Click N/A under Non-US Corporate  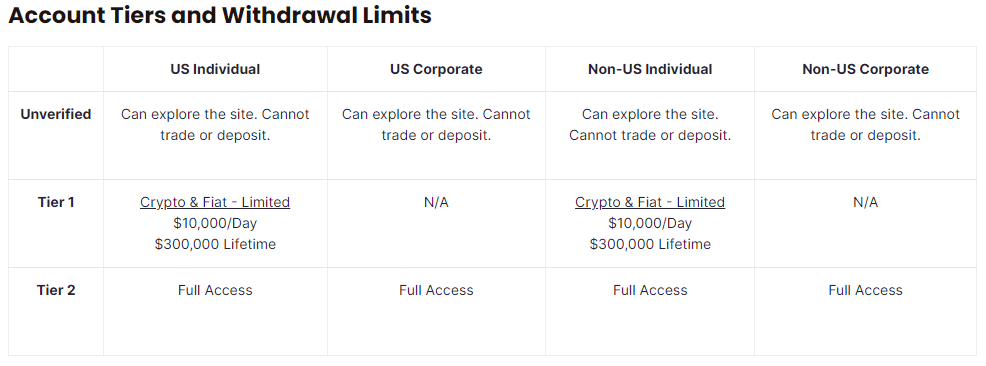click(x=865, y=202)
